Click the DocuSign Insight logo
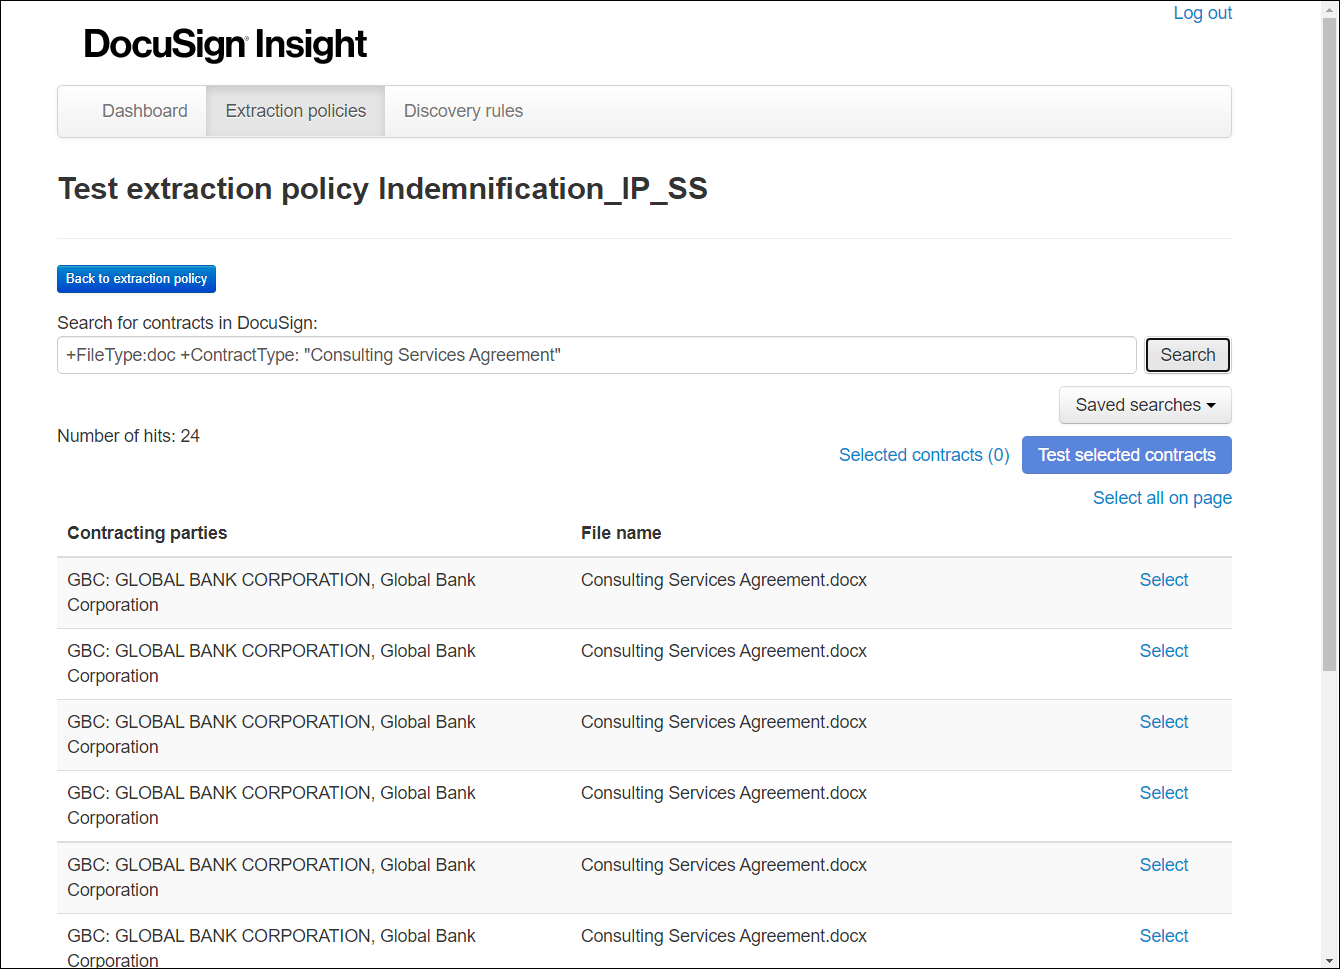Image resolution: width=1340 pixels, height=969 pixels. 224,43
